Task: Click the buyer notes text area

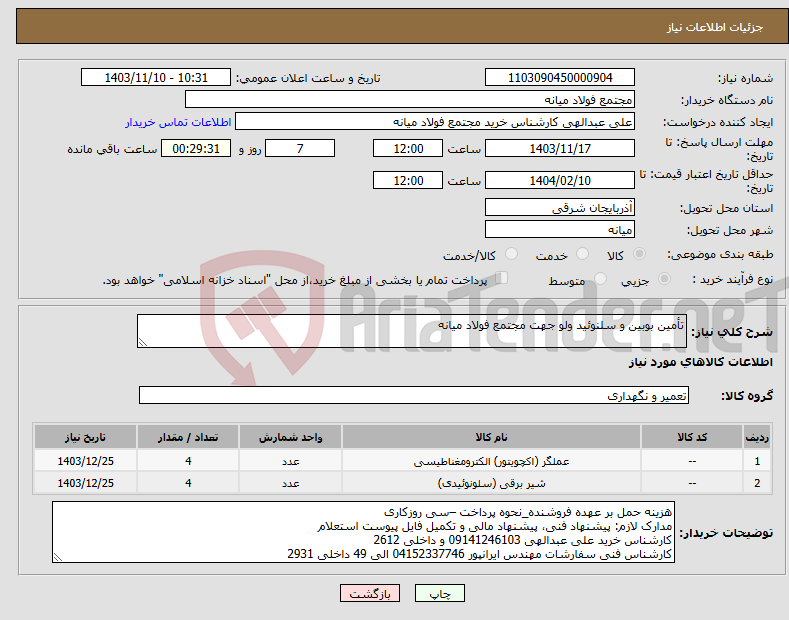Action: pyautogui.click(x=363, y=532)
